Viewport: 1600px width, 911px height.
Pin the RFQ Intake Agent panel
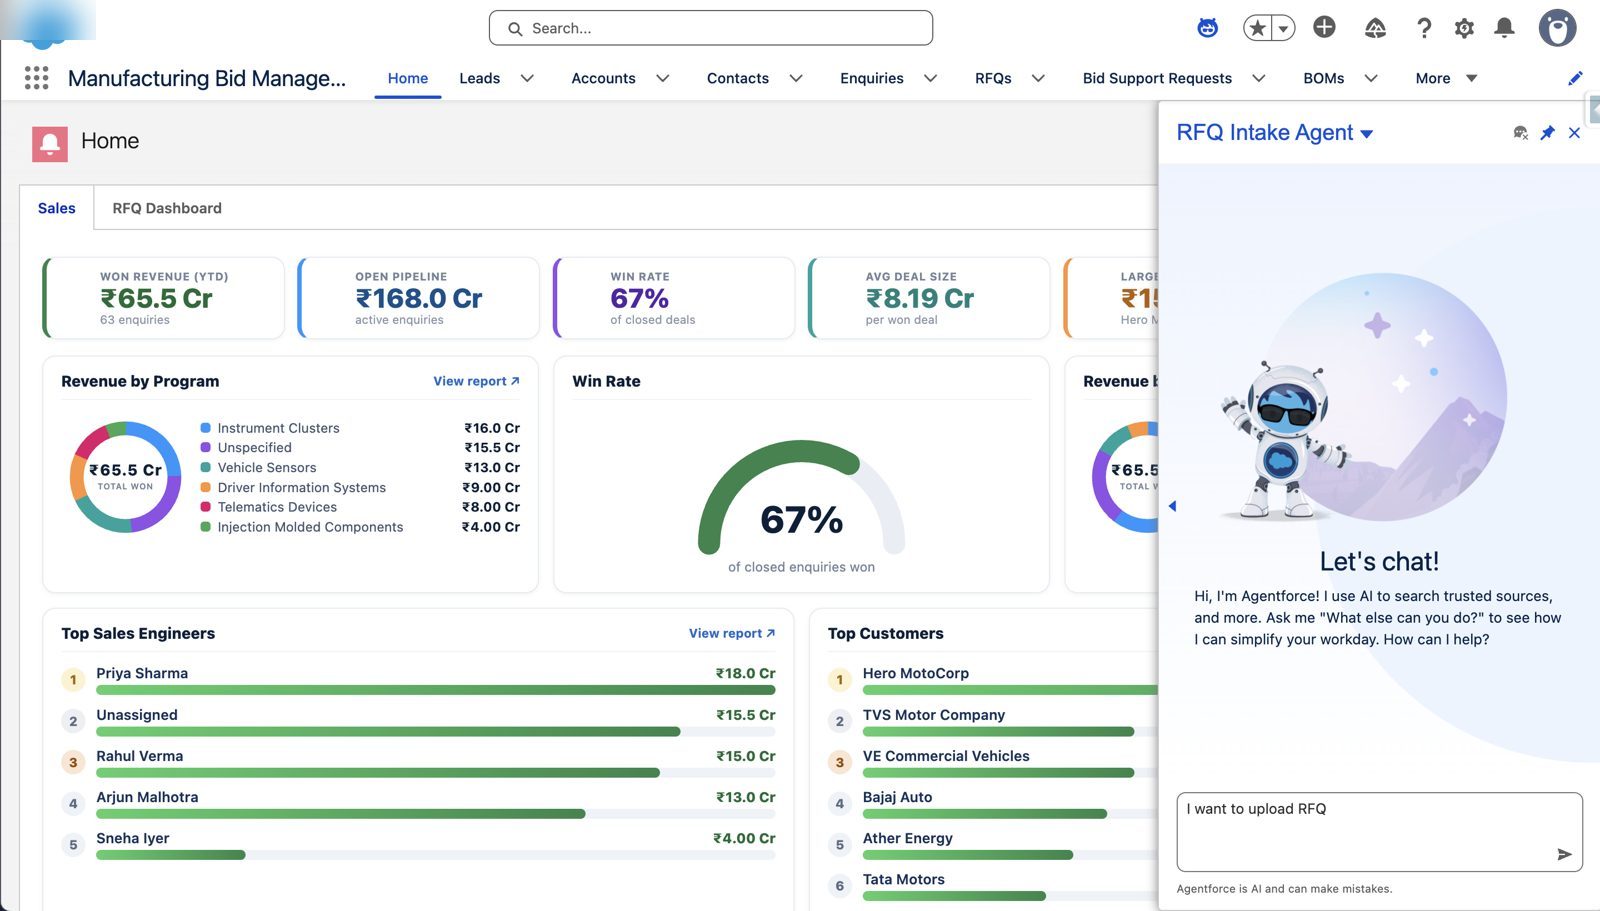click(1547, 133)
